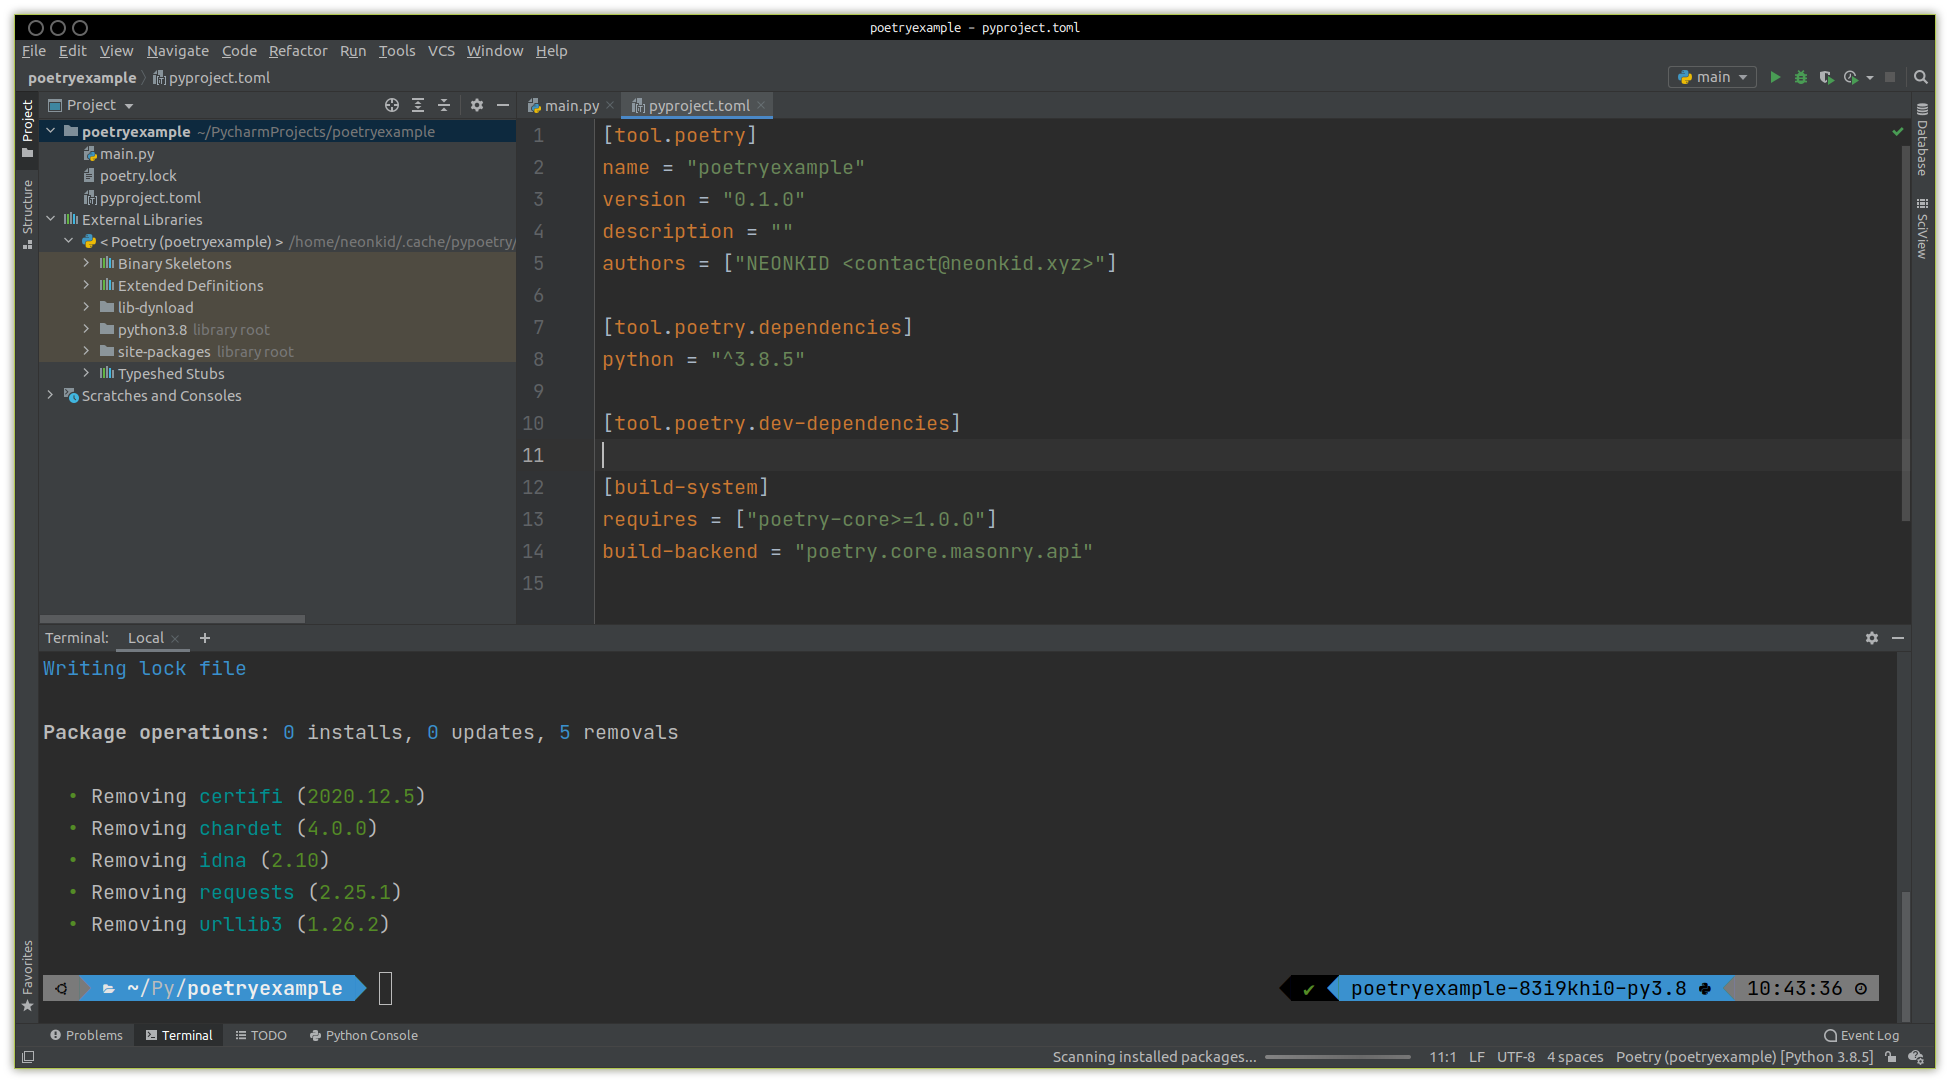Open the terminal settings gear

coord(1871,638)
